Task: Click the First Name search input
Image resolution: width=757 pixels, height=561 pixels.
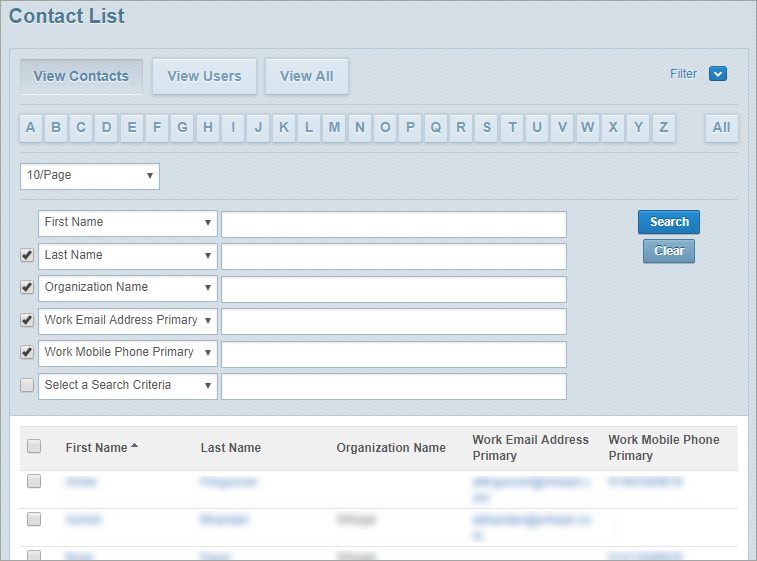Action: [x=394, y=224]
